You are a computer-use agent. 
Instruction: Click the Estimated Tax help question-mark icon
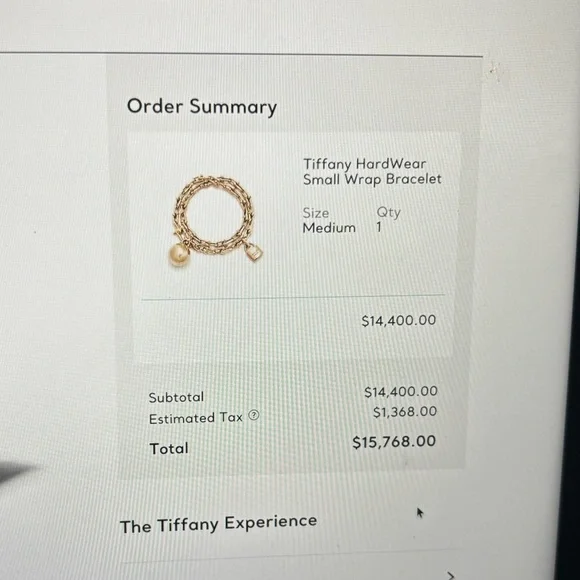pyautogui.click(x=253, y=415)
